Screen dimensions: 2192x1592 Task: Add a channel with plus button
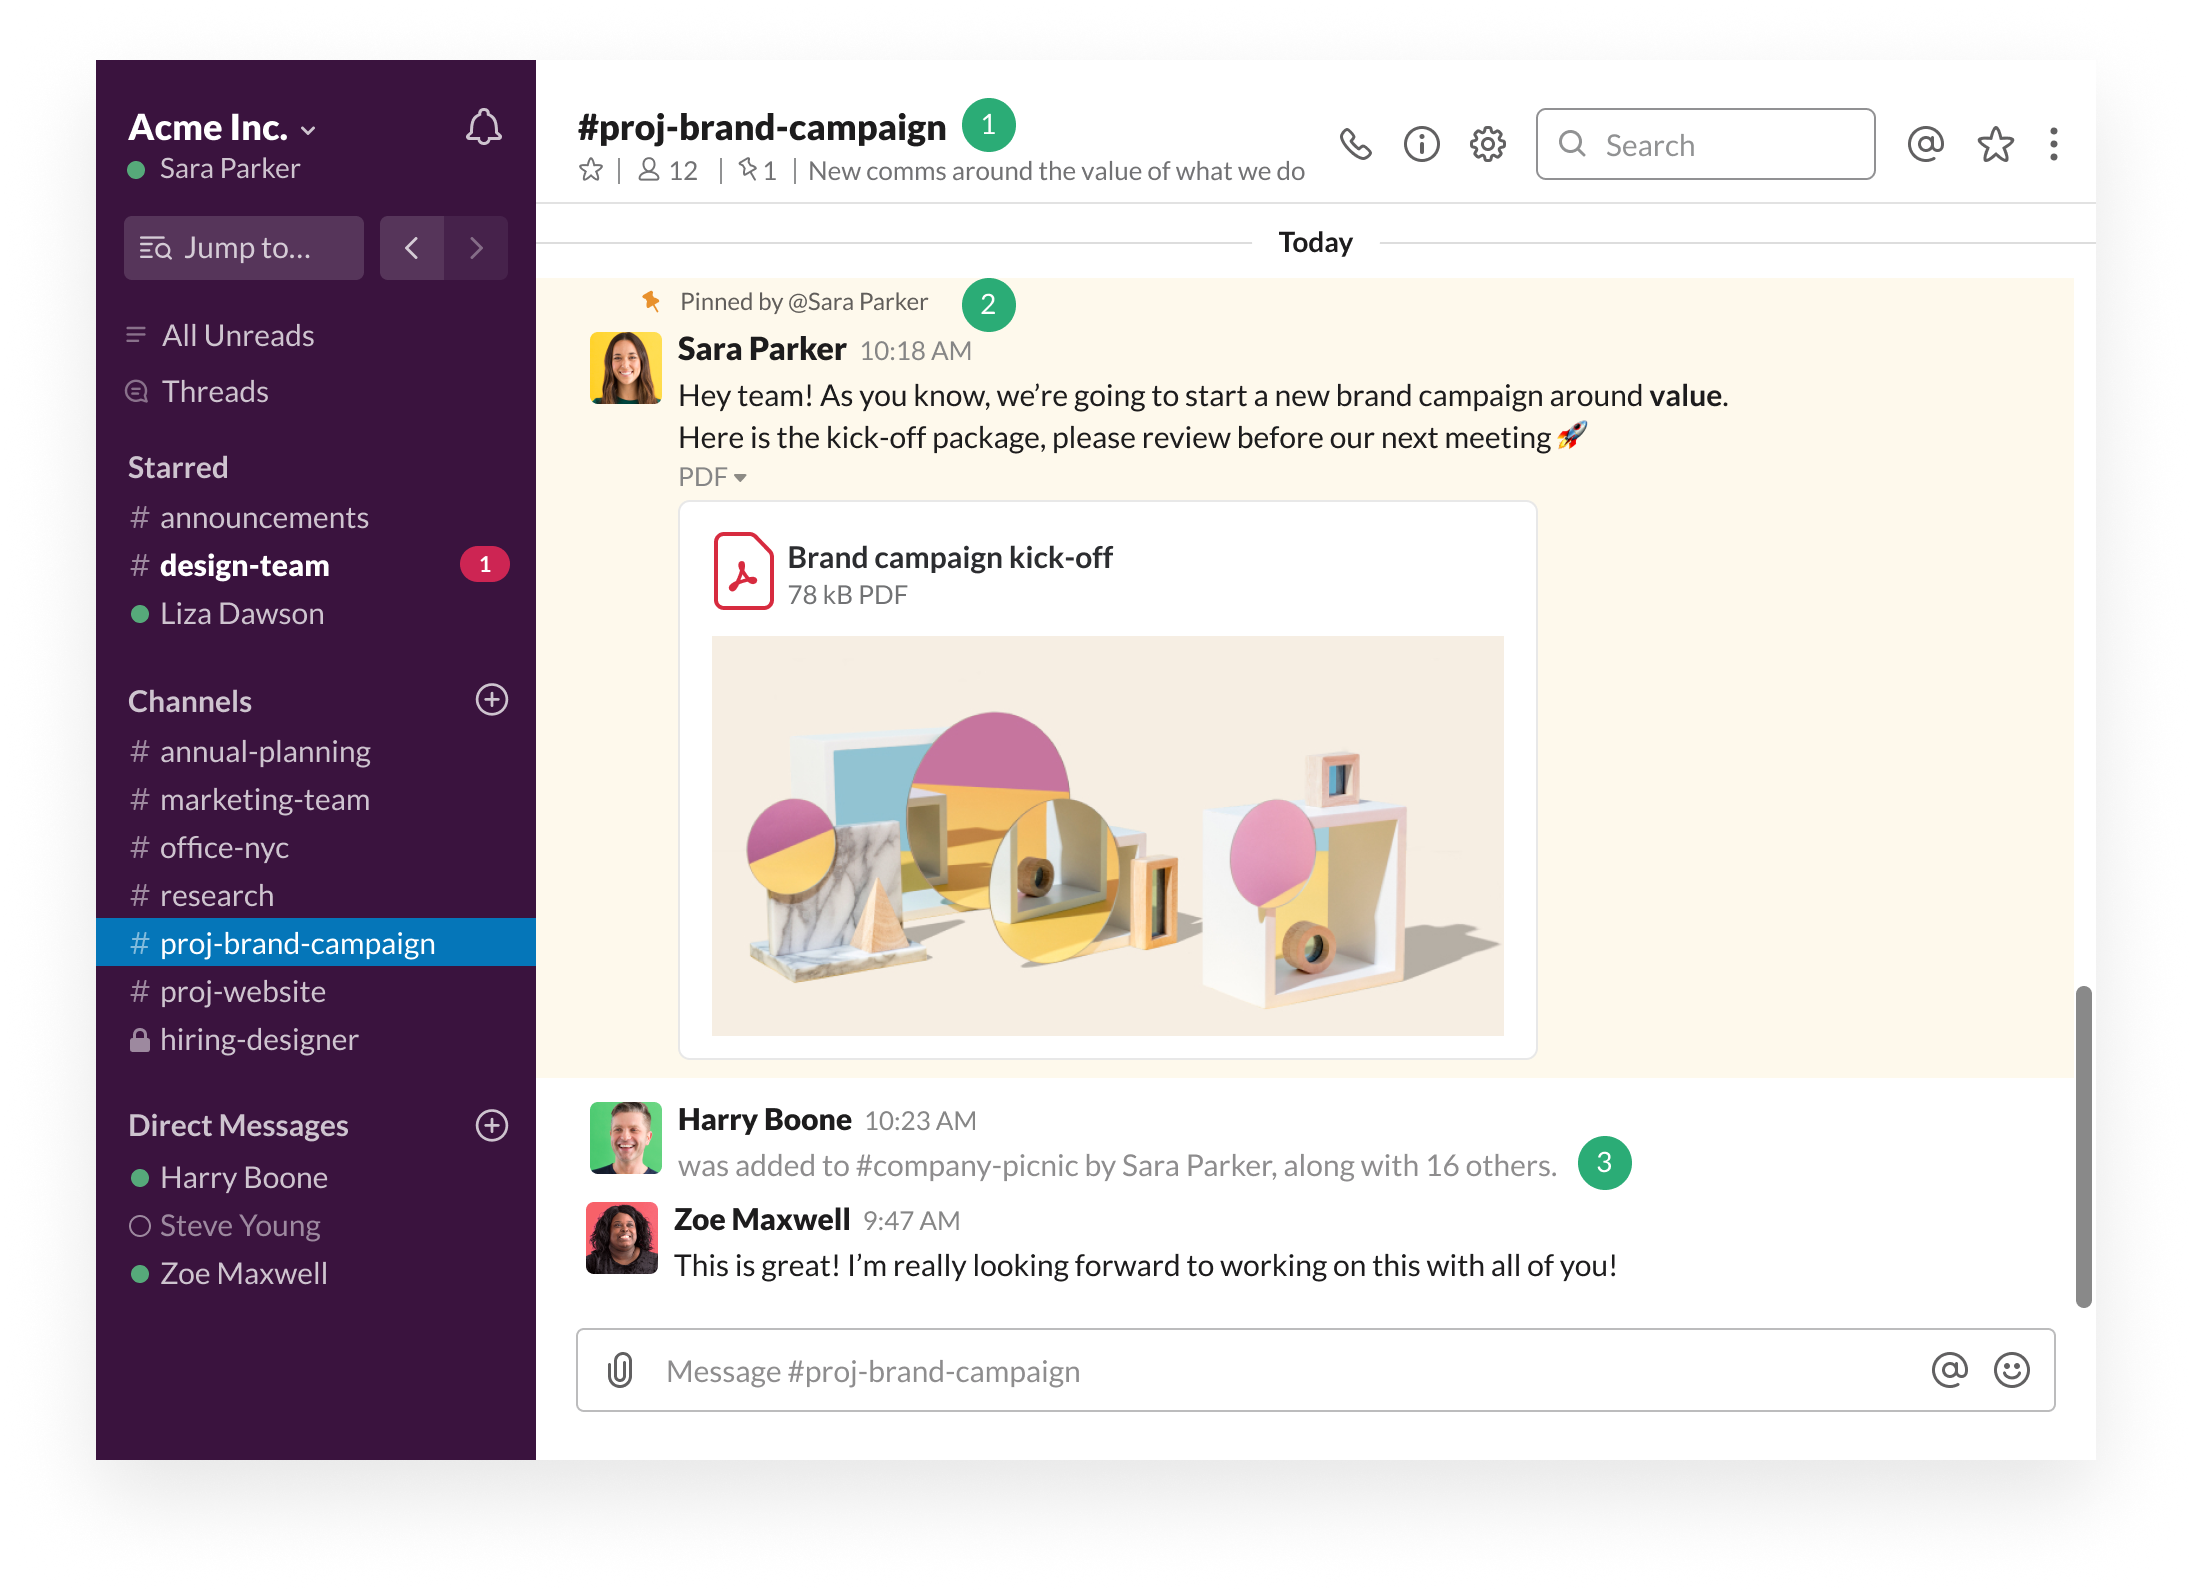491,700
